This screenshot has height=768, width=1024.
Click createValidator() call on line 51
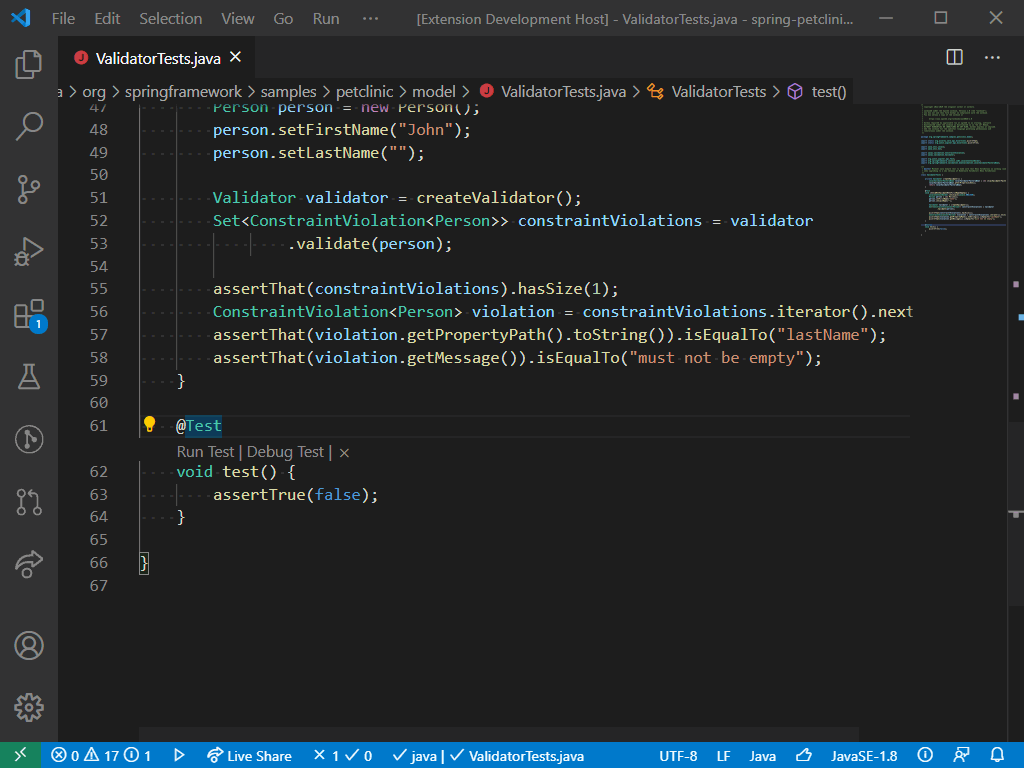point(494,197)
